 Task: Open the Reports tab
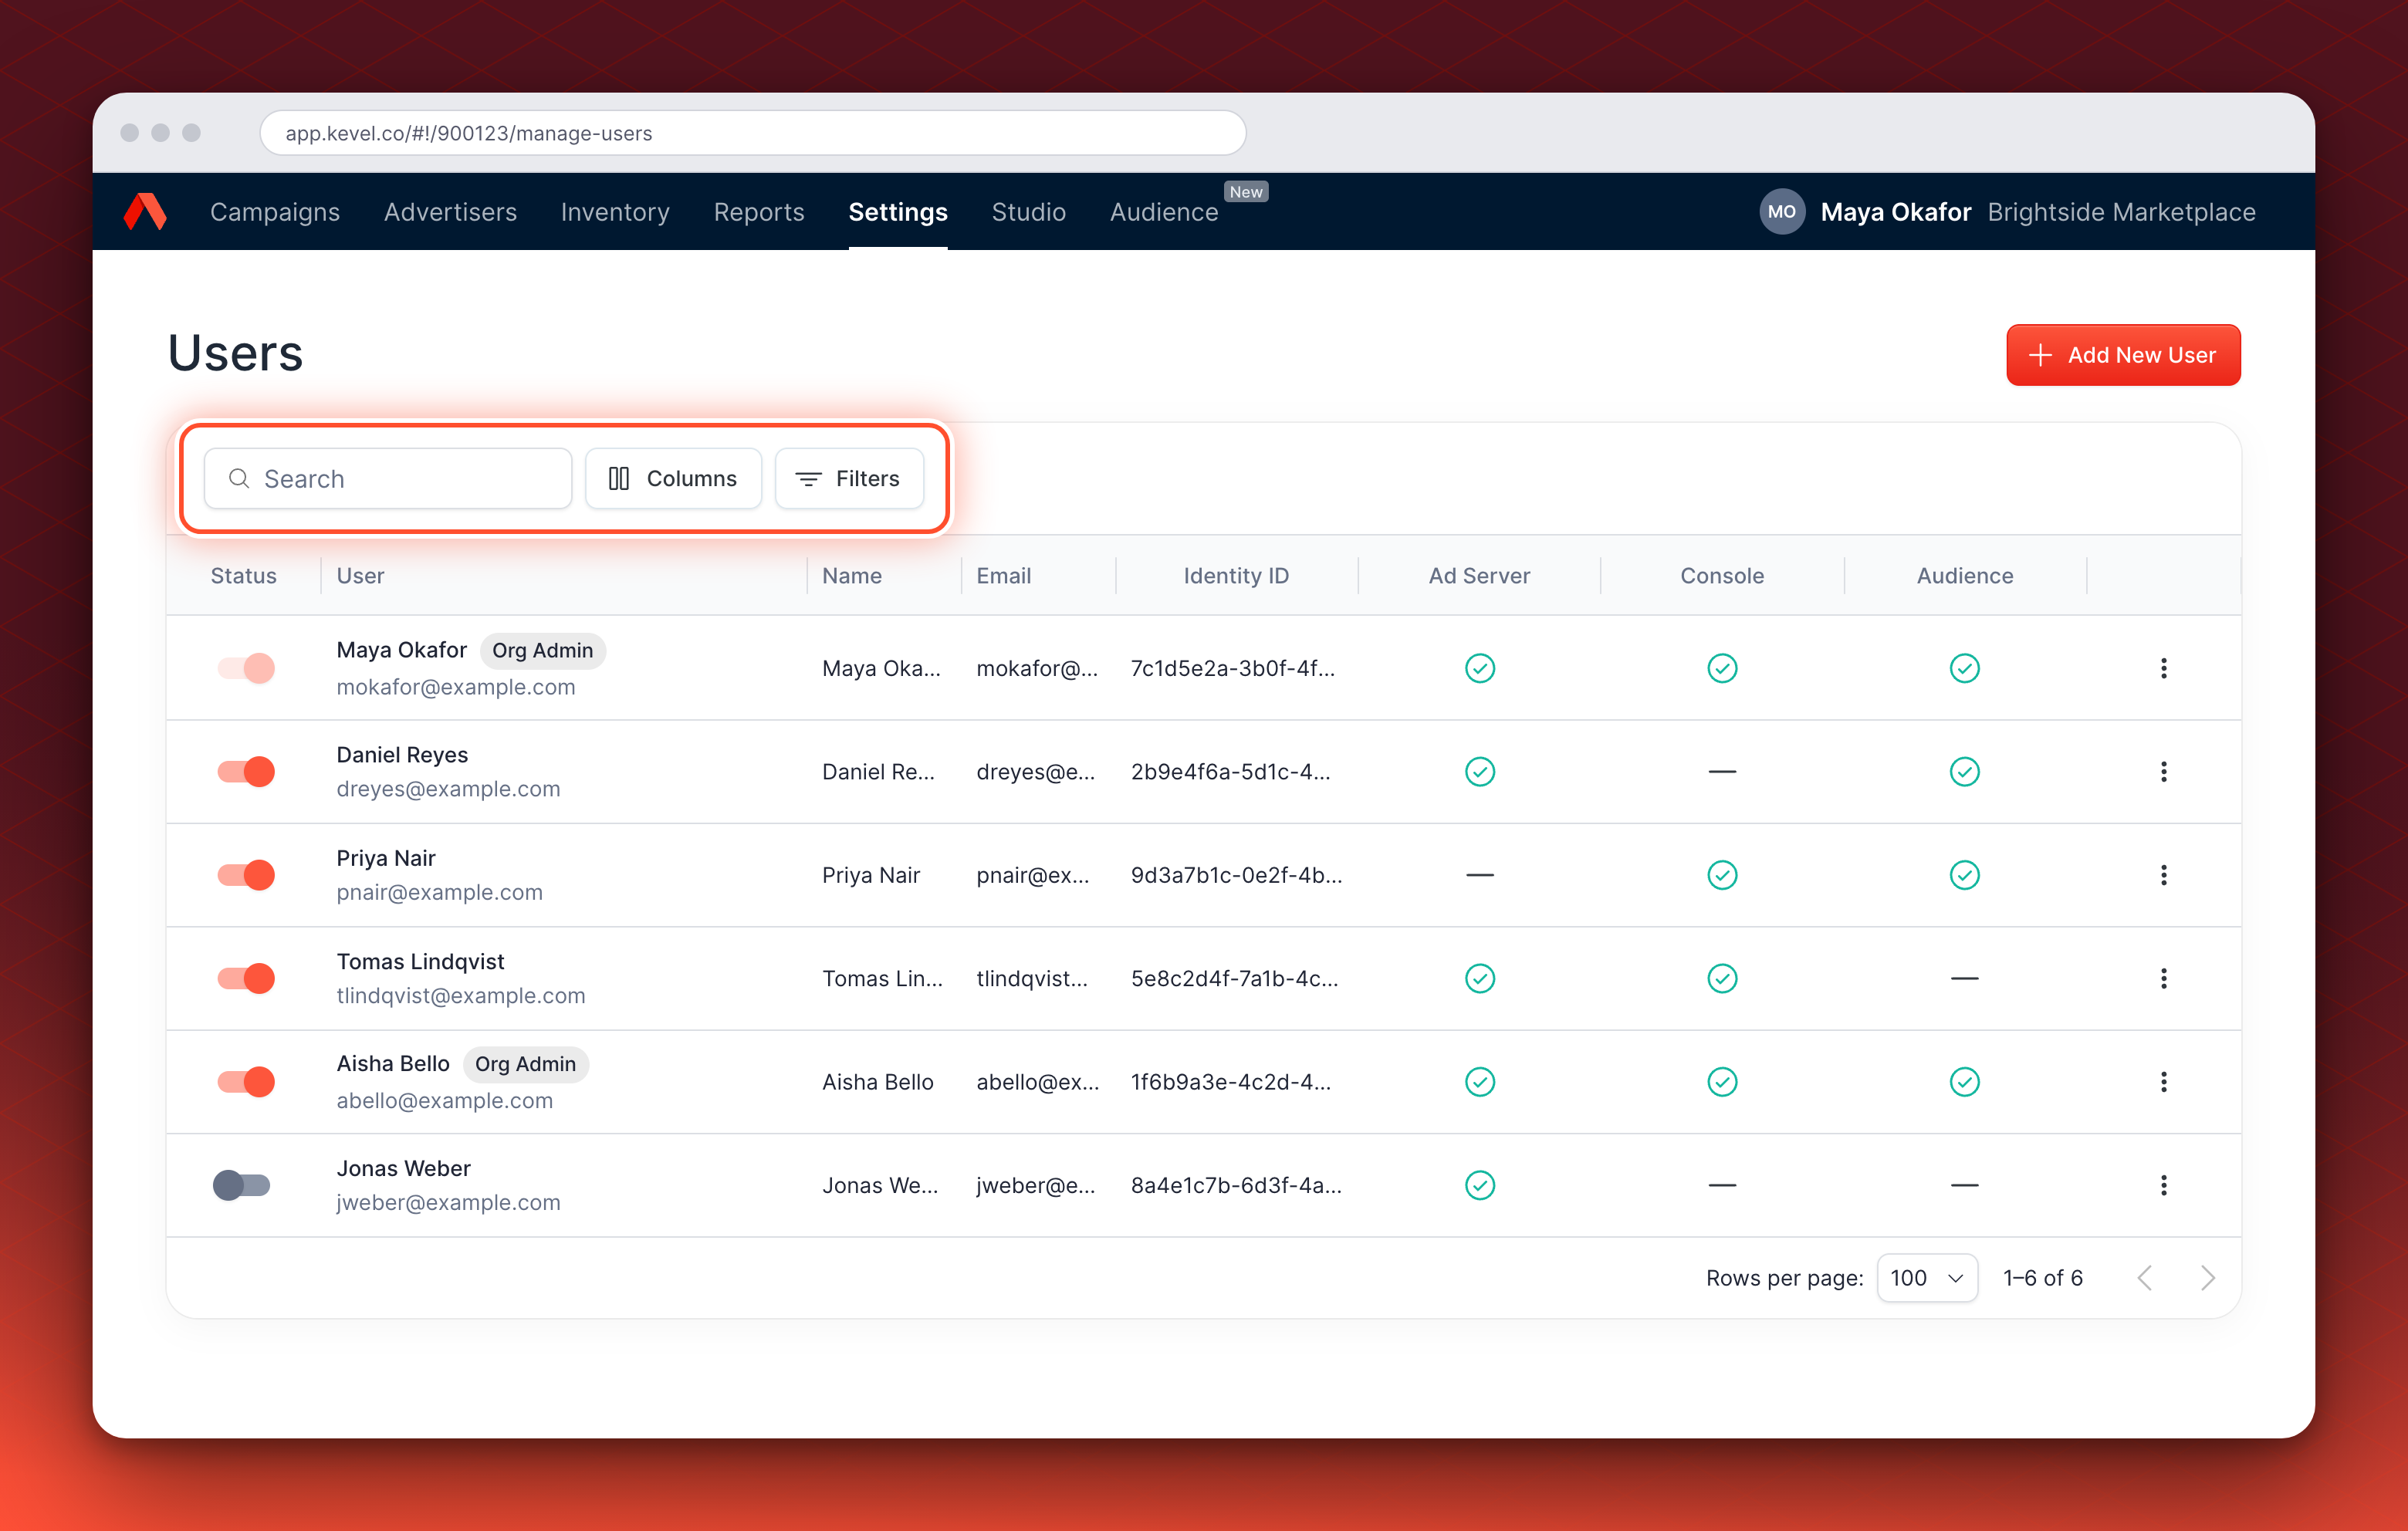pos(759,212)
